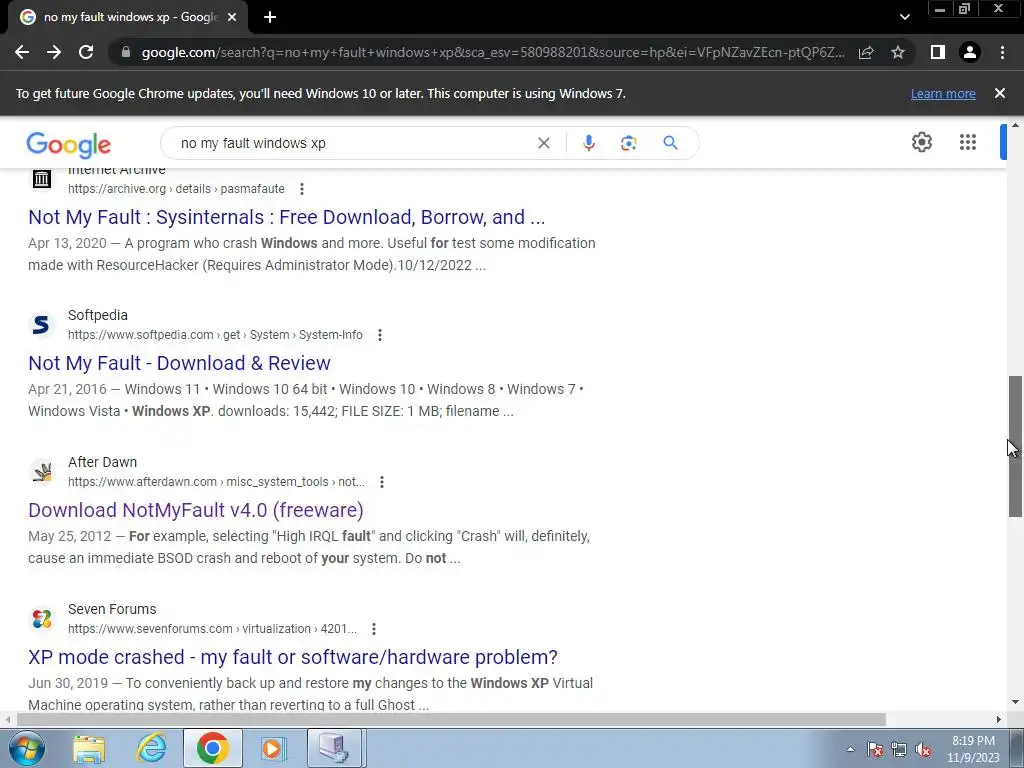
Task: Open the tab search dropdown
Action: [x=904, y=18]
